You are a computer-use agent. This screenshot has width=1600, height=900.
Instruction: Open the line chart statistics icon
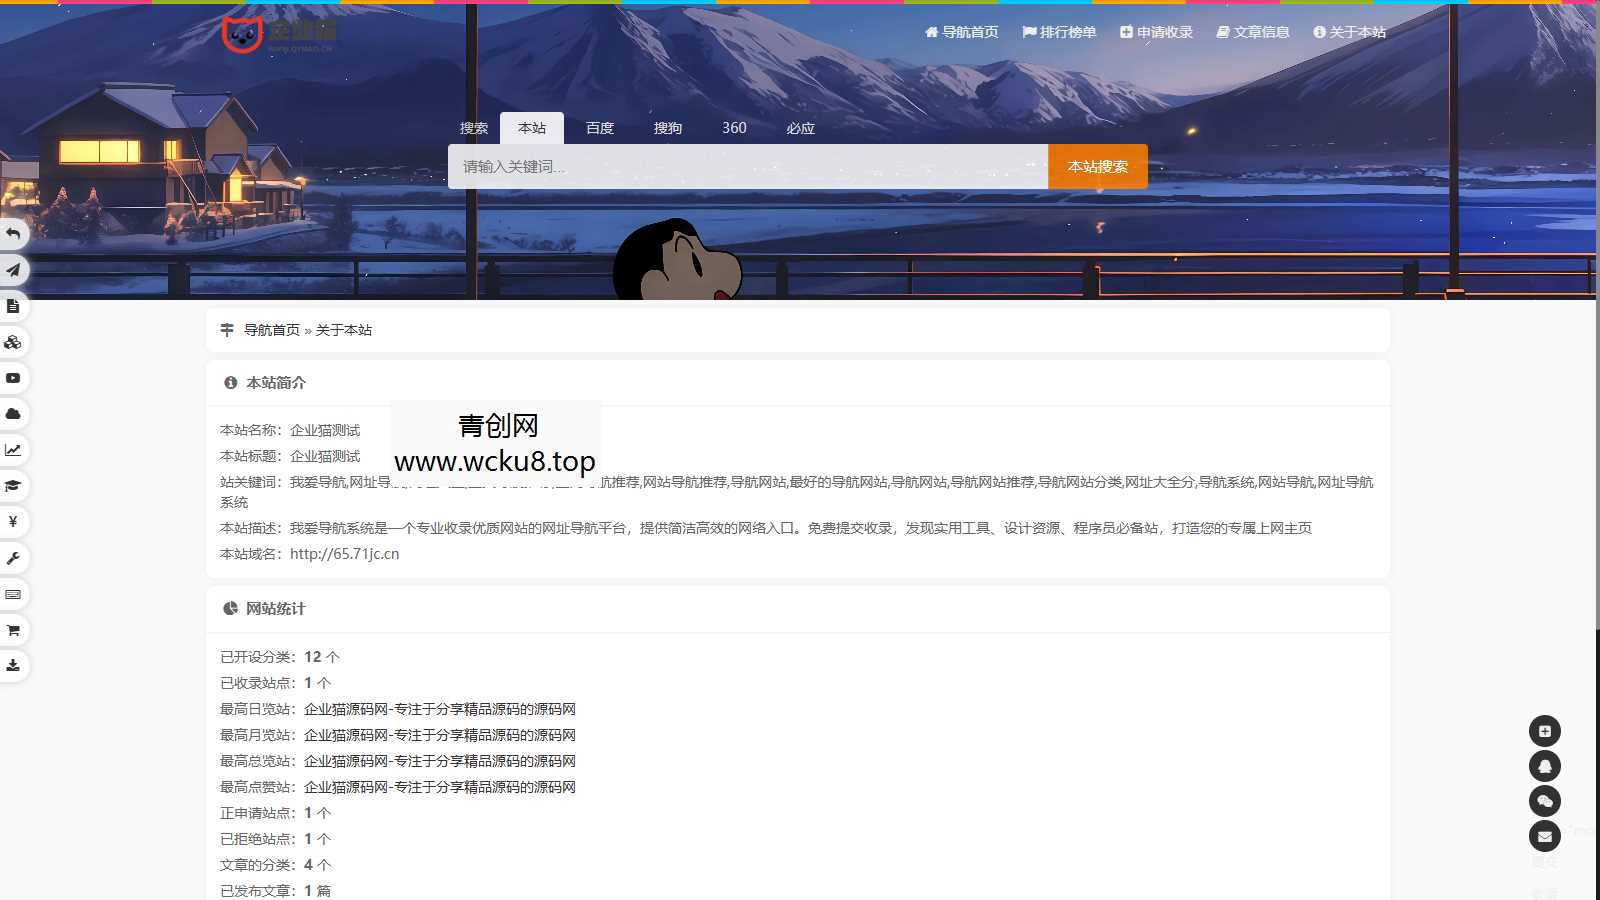13,450
